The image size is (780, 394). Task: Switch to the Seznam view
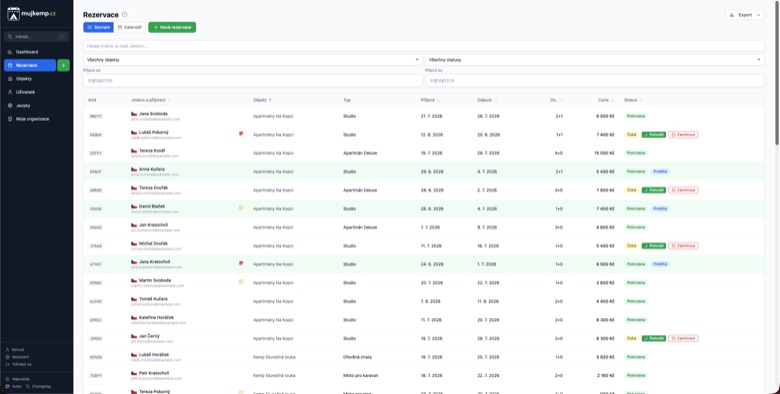click(x=98, y=27)
